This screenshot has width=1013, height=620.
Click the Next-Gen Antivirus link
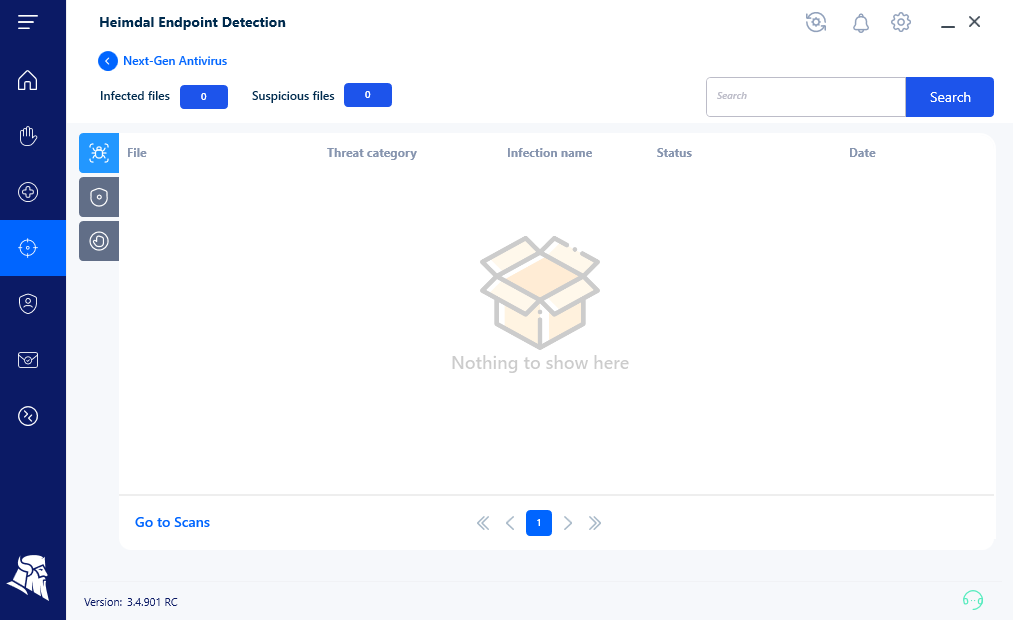pyautogui.click(x=175, y=61)
